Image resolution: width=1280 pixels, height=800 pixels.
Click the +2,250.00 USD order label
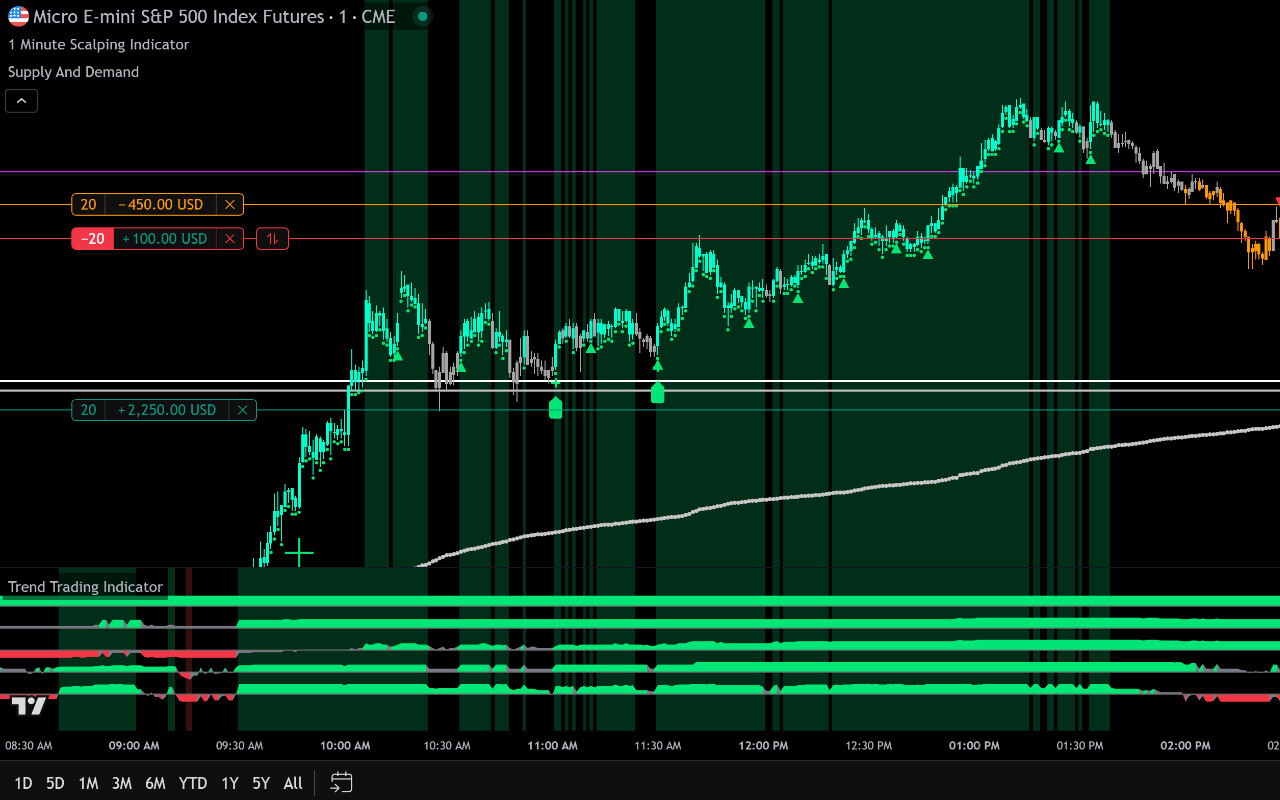pyautogui.click(x=167, y=410)
